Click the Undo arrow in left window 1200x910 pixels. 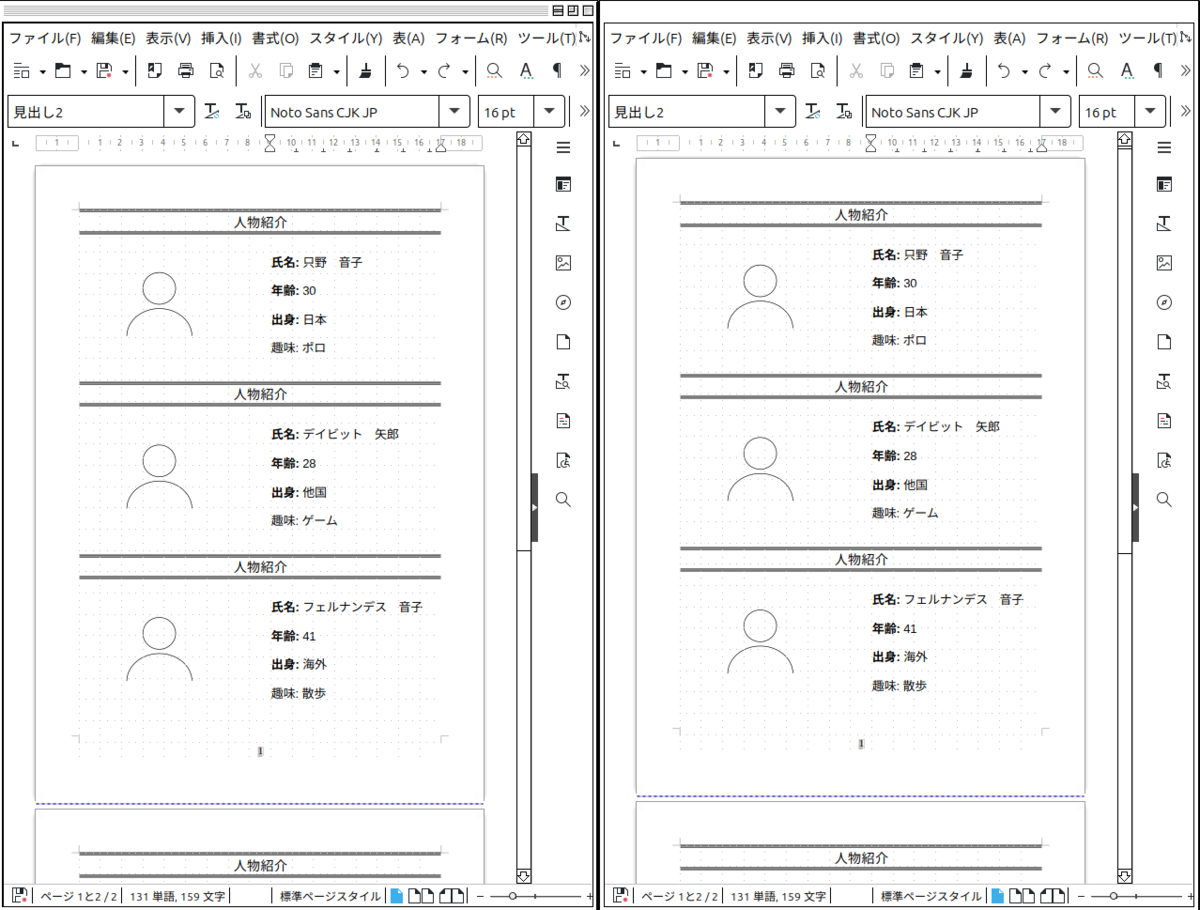(403, 71)
